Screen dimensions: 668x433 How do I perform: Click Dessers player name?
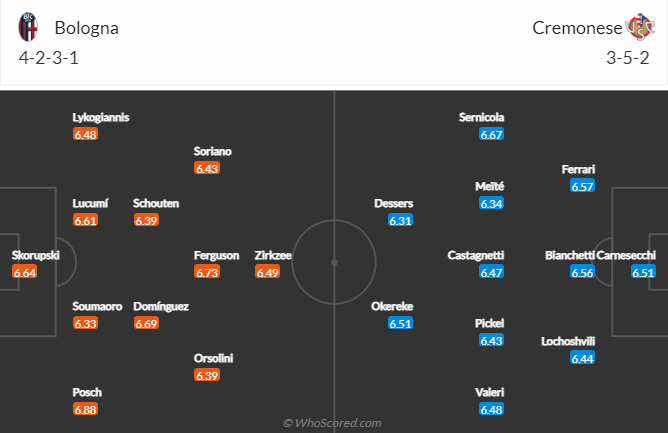click(393, 203)
